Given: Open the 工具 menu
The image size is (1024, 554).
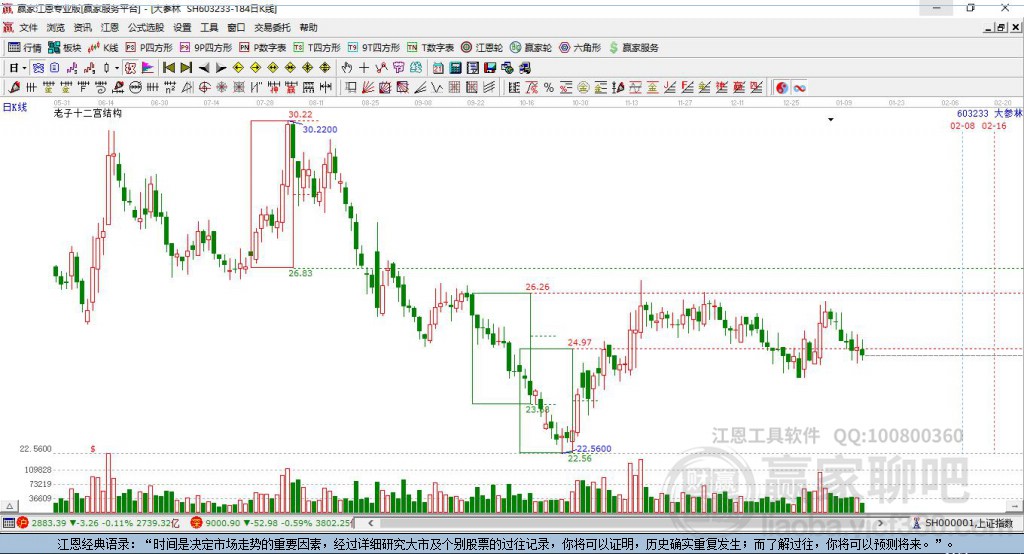Looking at the screenshot, I should 209,27.
